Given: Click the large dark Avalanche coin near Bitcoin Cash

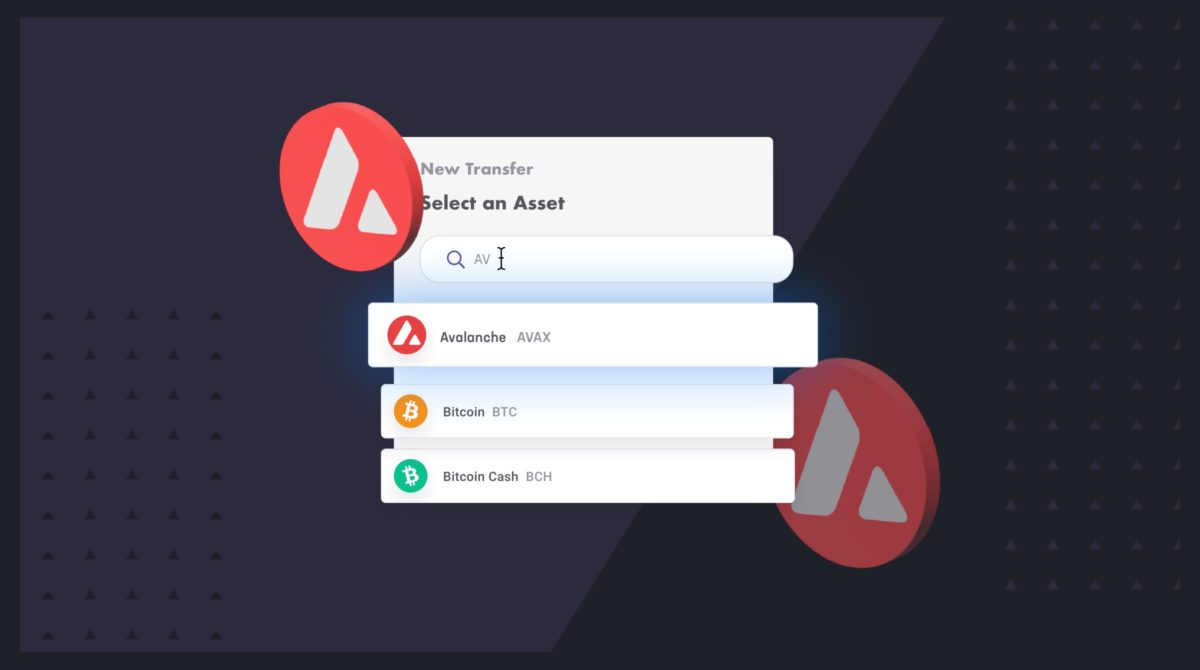Looking at the screenshot, I should [x=856, y=462].
